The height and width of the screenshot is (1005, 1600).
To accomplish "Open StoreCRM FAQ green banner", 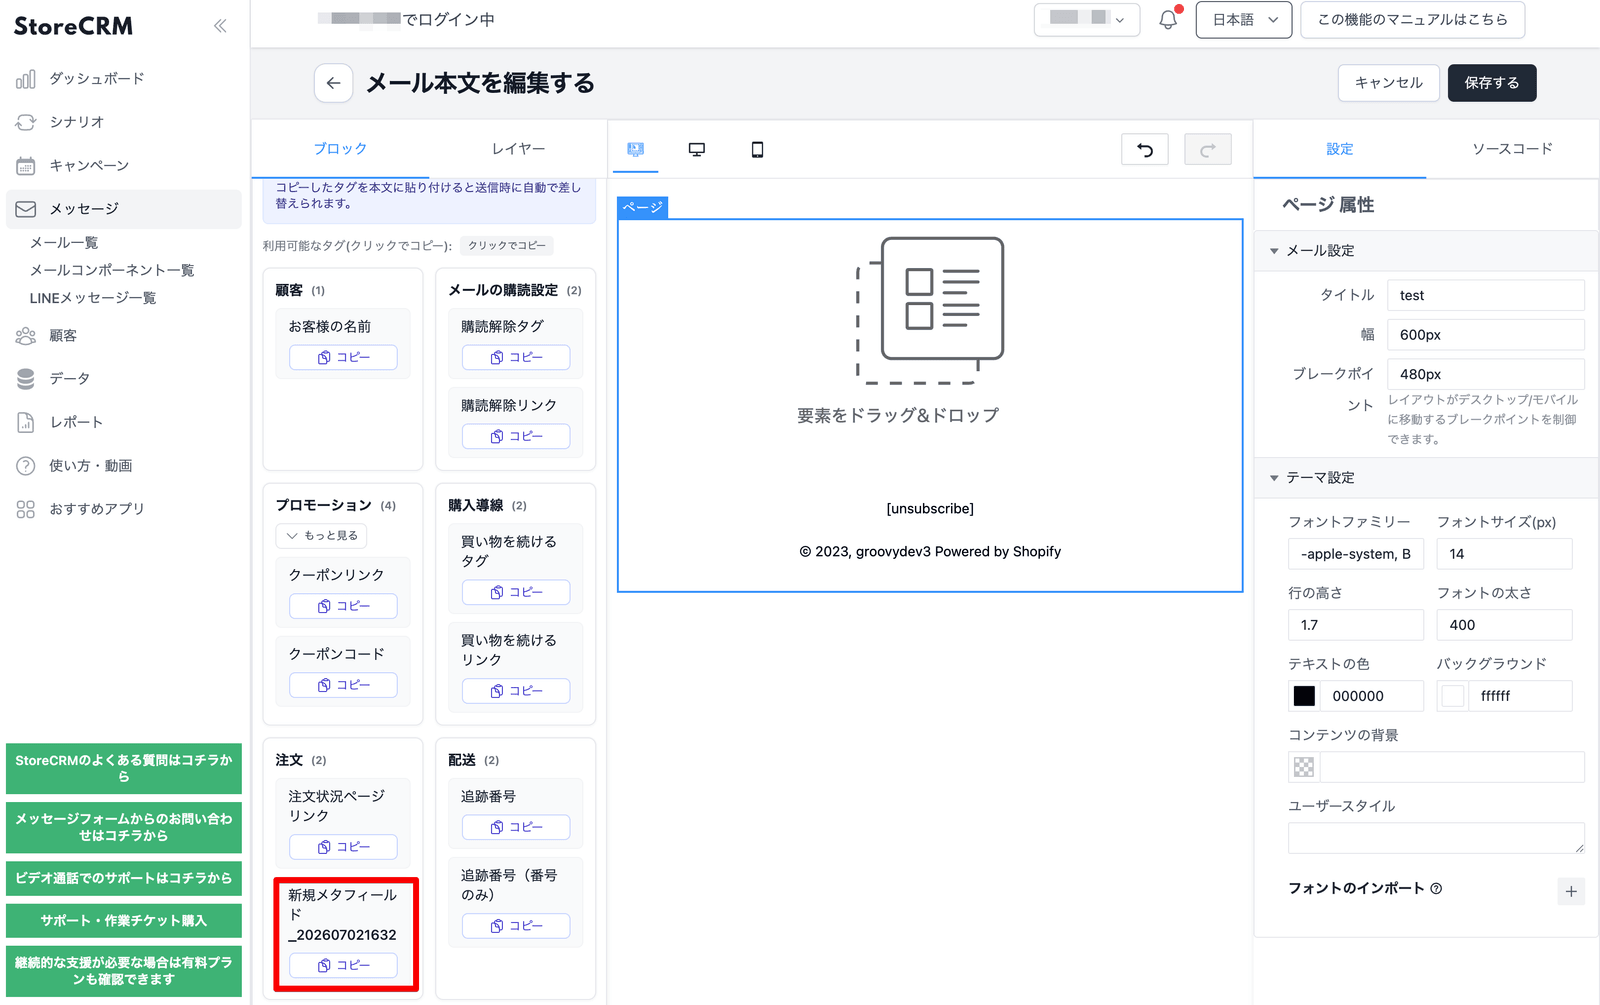I will [x=124, y=768].
